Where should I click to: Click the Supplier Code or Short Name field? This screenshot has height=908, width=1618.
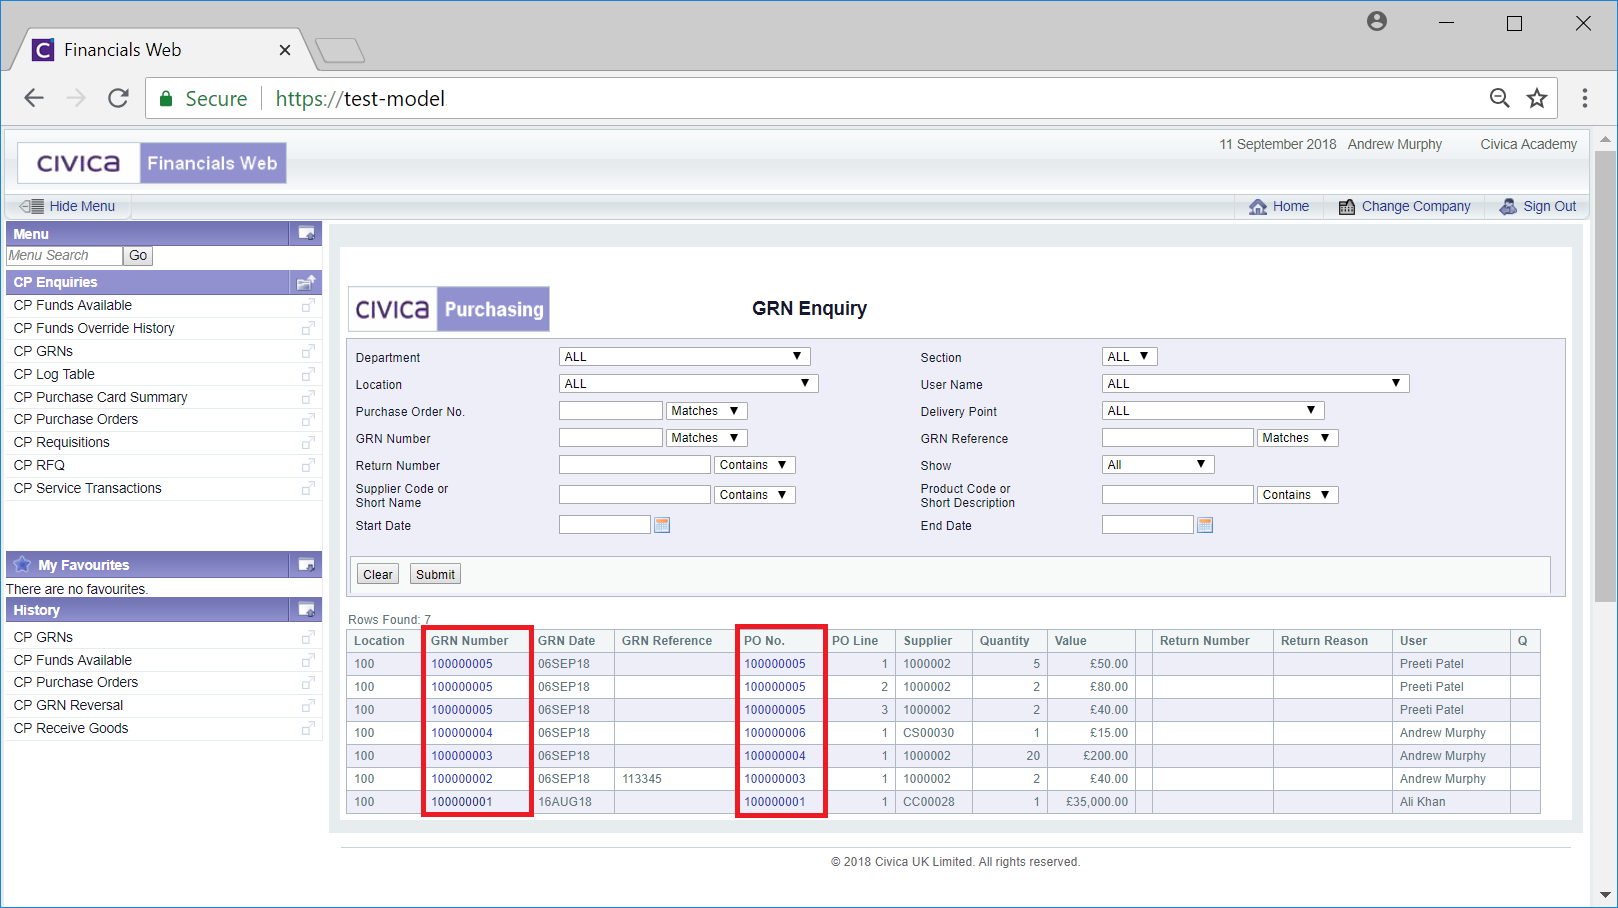(634, 495)
